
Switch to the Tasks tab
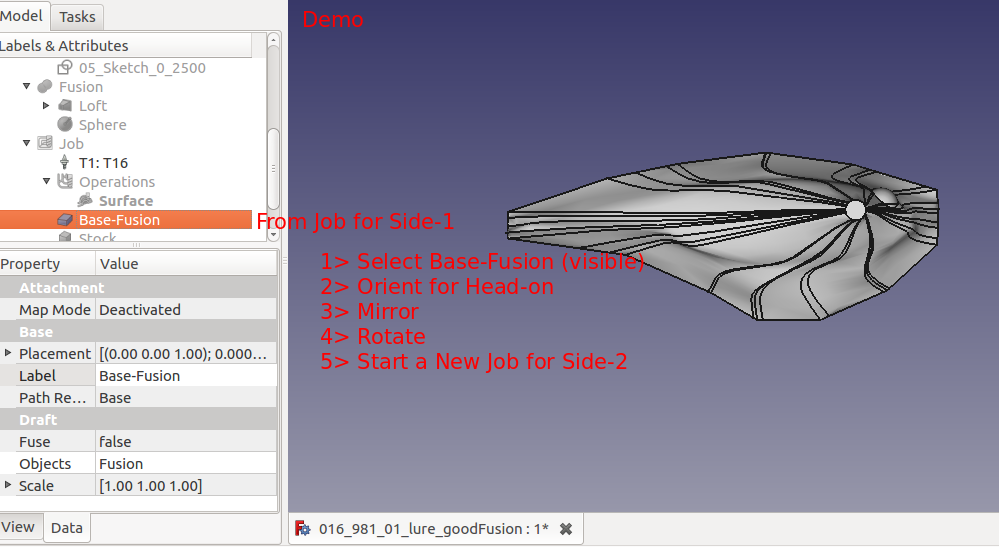(x=77, y=16)
